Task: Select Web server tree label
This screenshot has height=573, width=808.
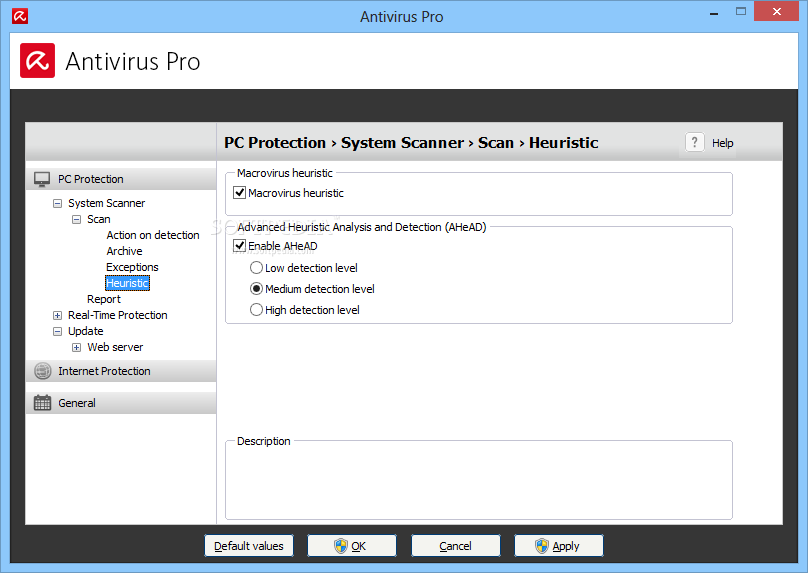Action: point(115,347)
